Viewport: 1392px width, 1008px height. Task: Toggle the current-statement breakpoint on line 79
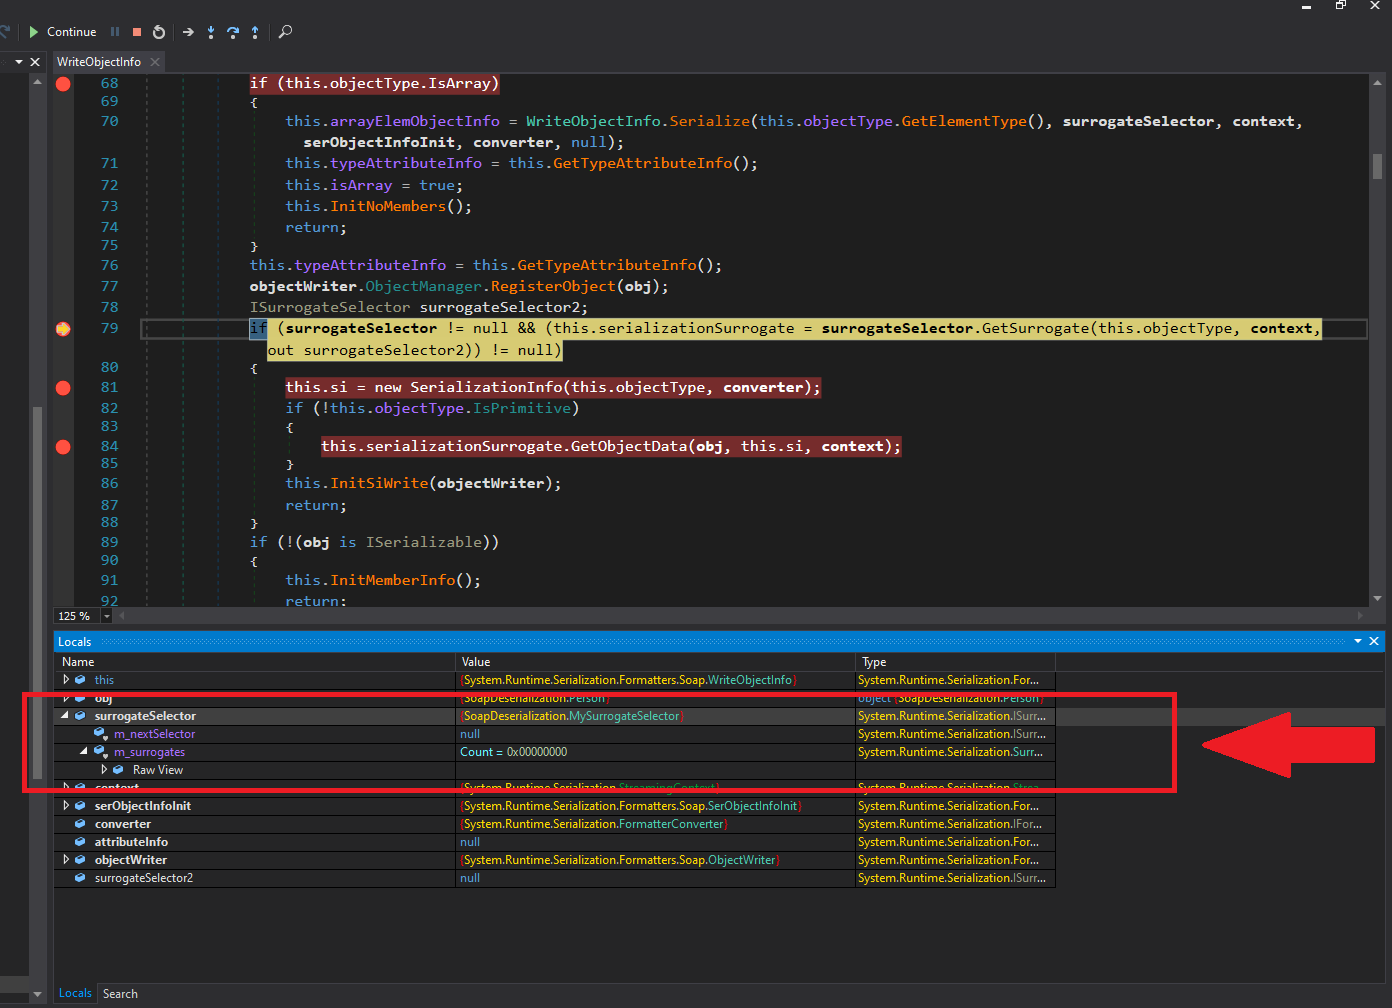coord(63,329)
